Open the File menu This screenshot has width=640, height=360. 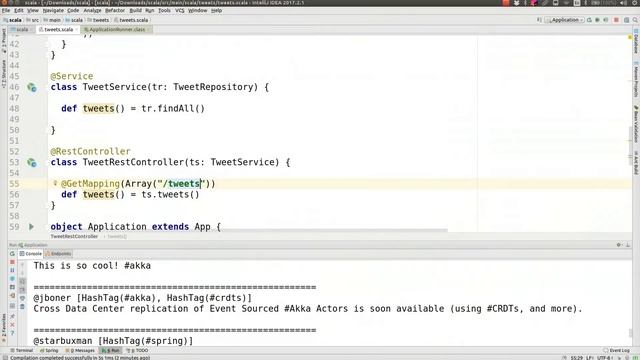click(x=6, y=11)
